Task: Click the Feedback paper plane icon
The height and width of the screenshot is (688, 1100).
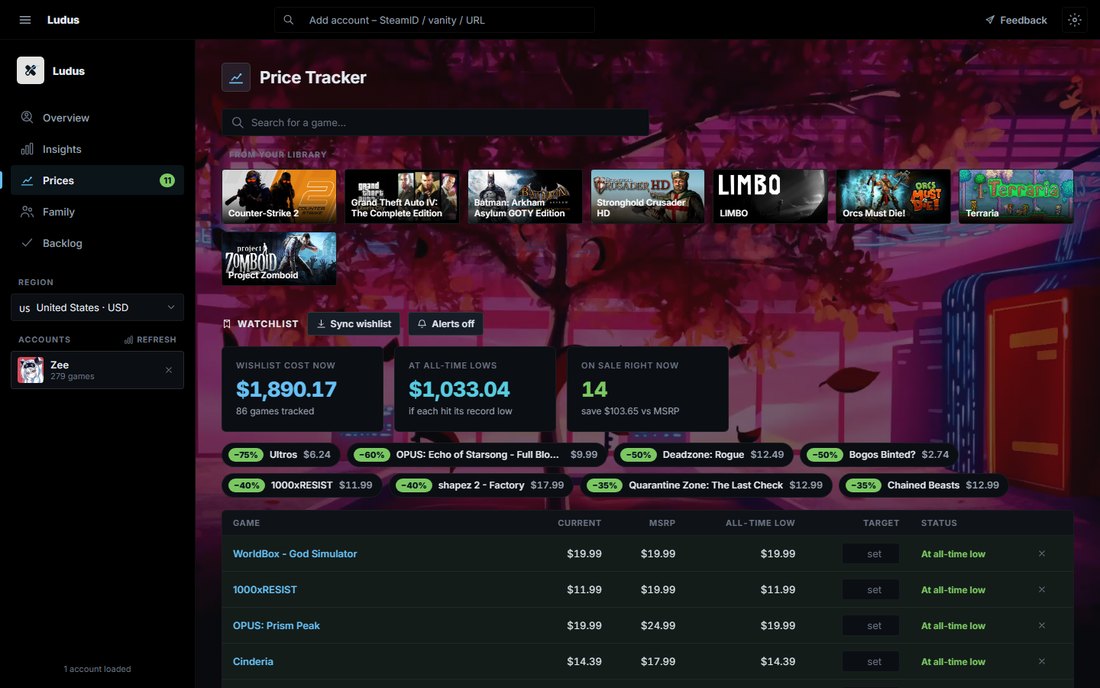Action: click(990, 20)
